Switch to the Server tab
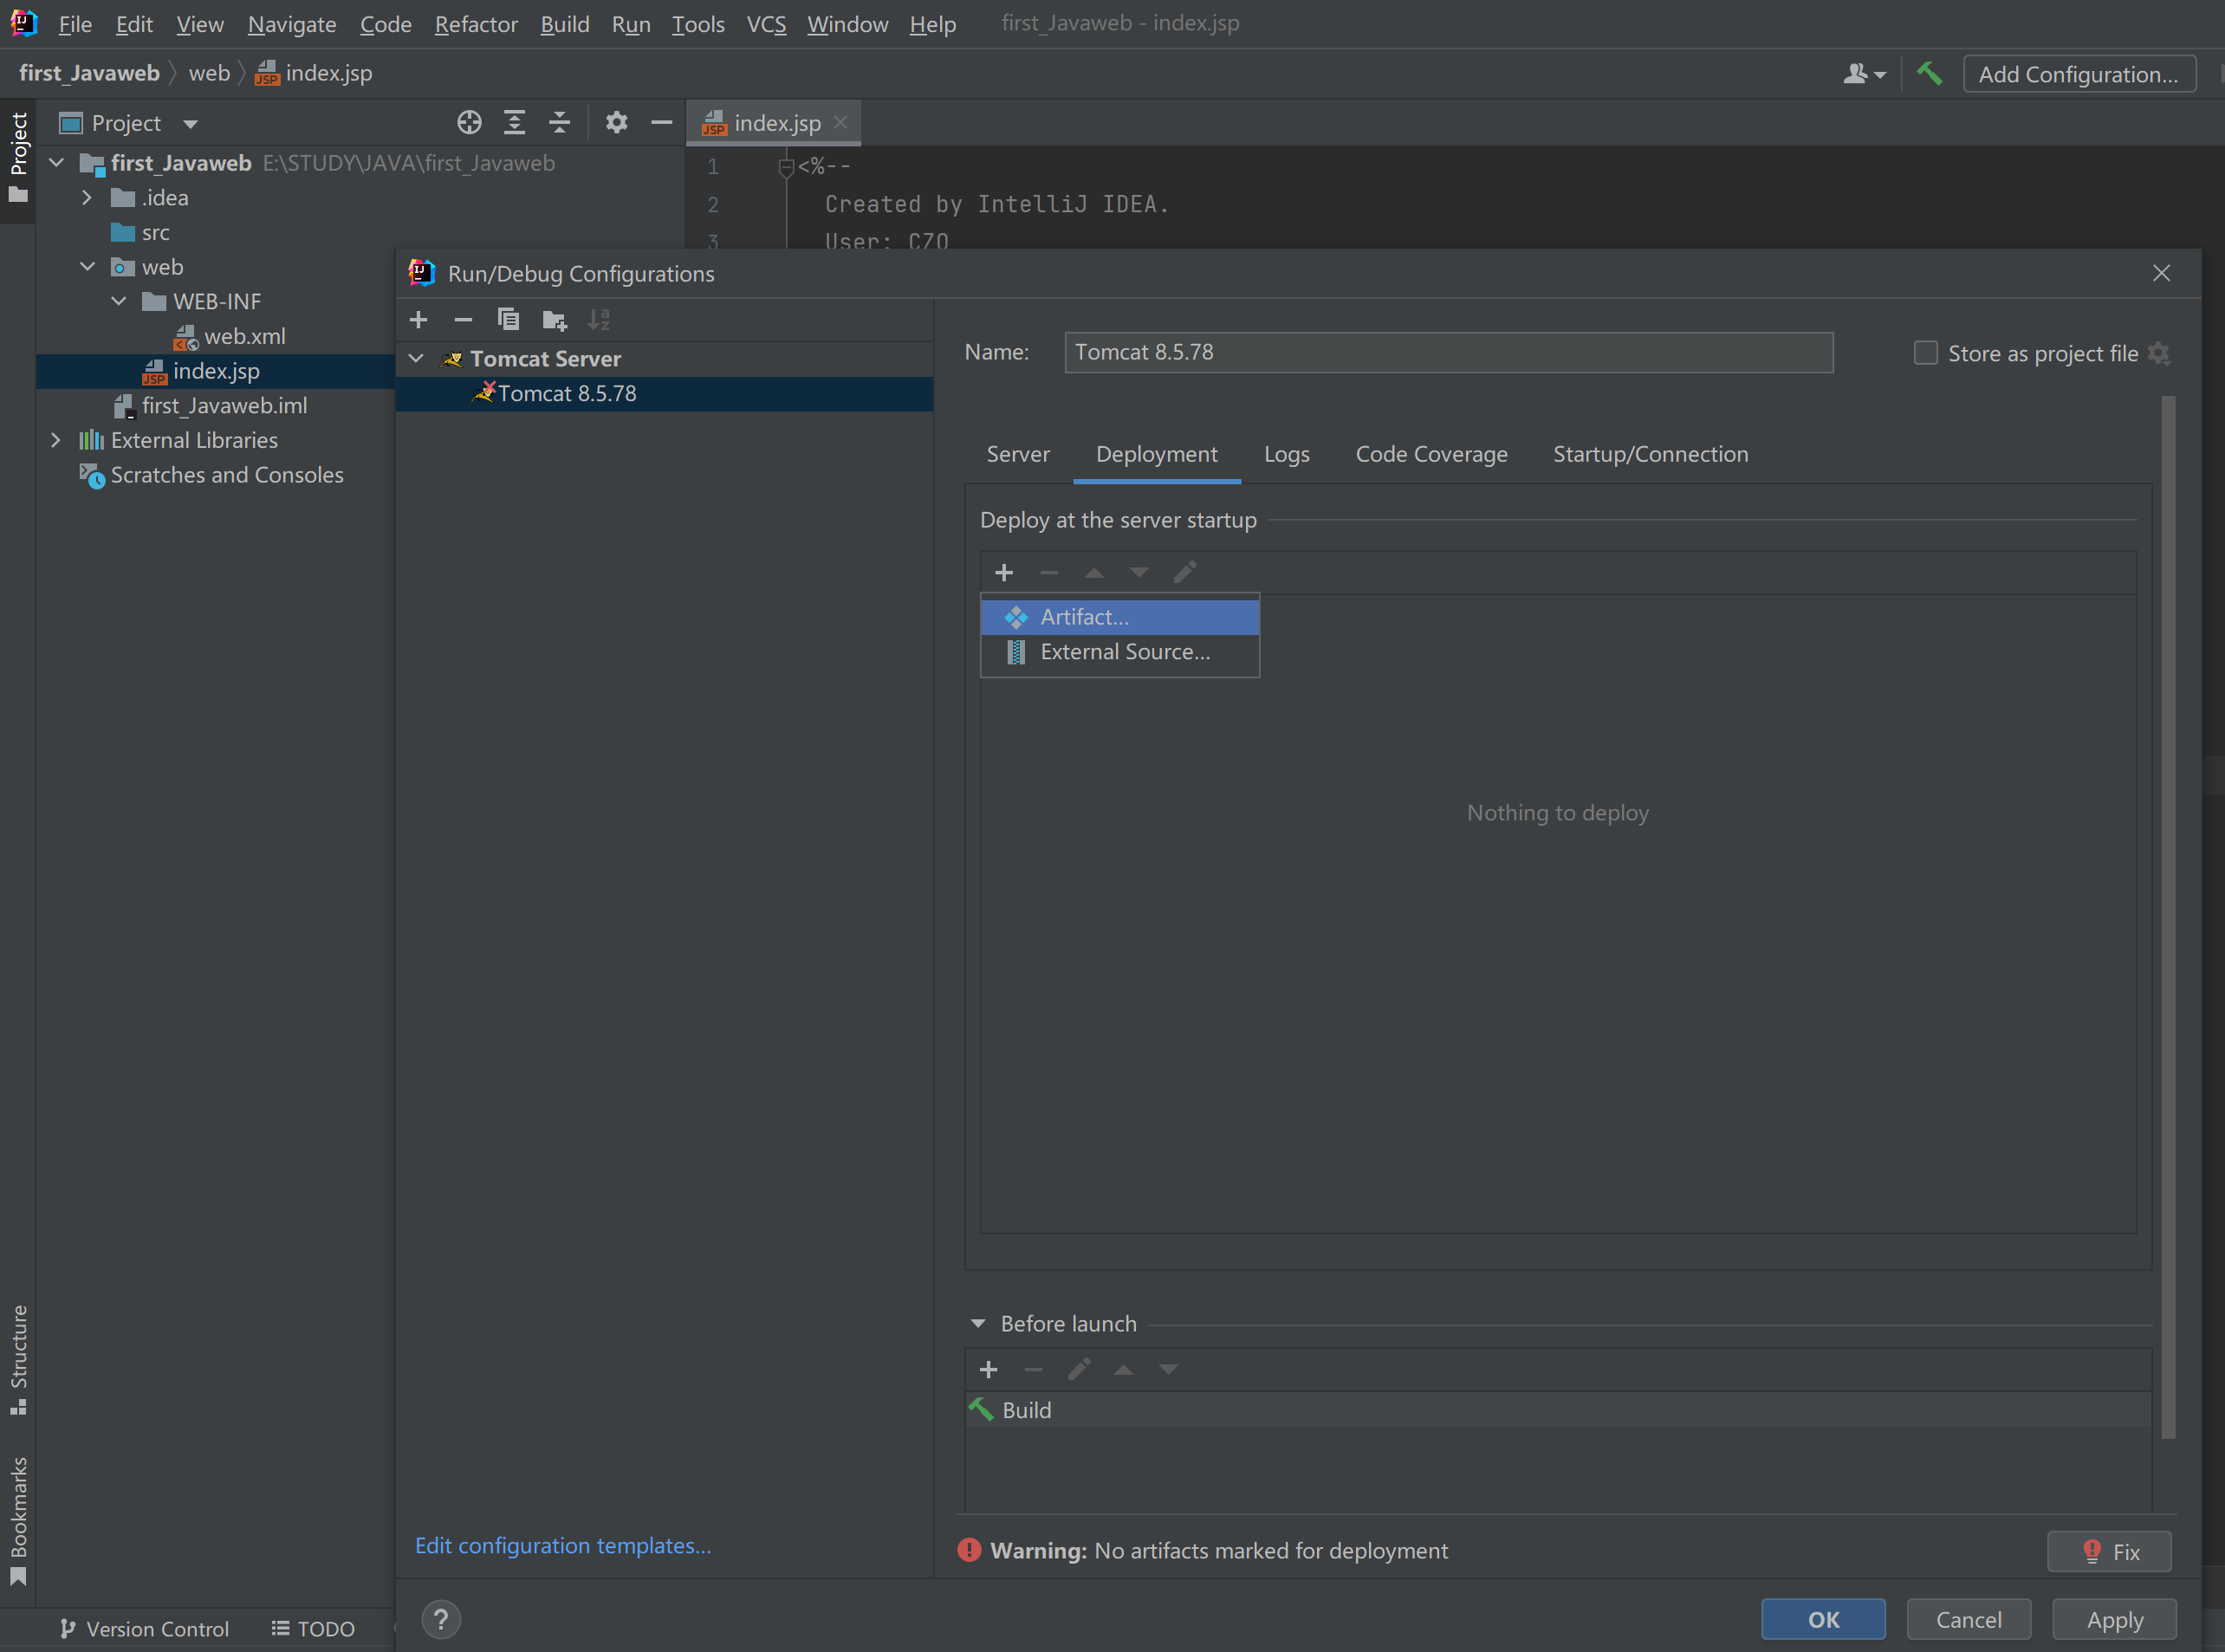 click(1018, 454)
